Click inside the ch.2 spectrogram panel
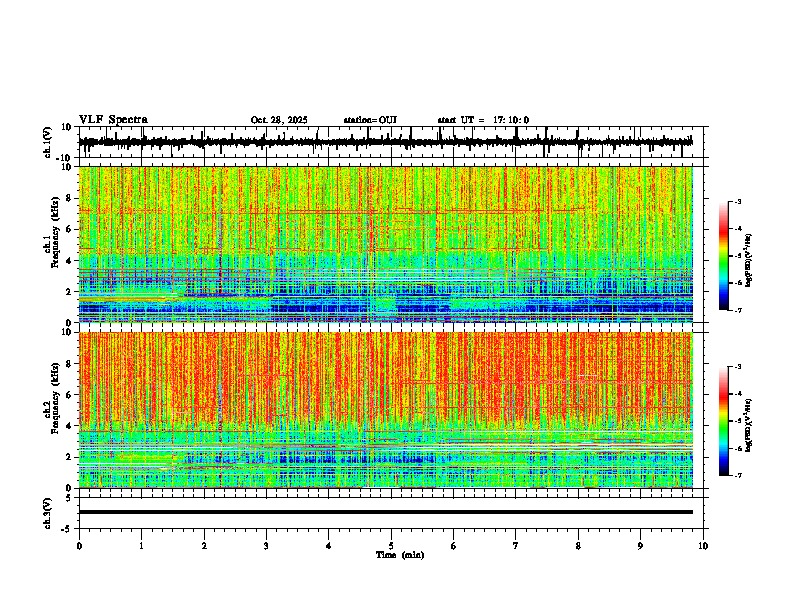The height and width of the screenshot is (612, 792). [385, 410]
